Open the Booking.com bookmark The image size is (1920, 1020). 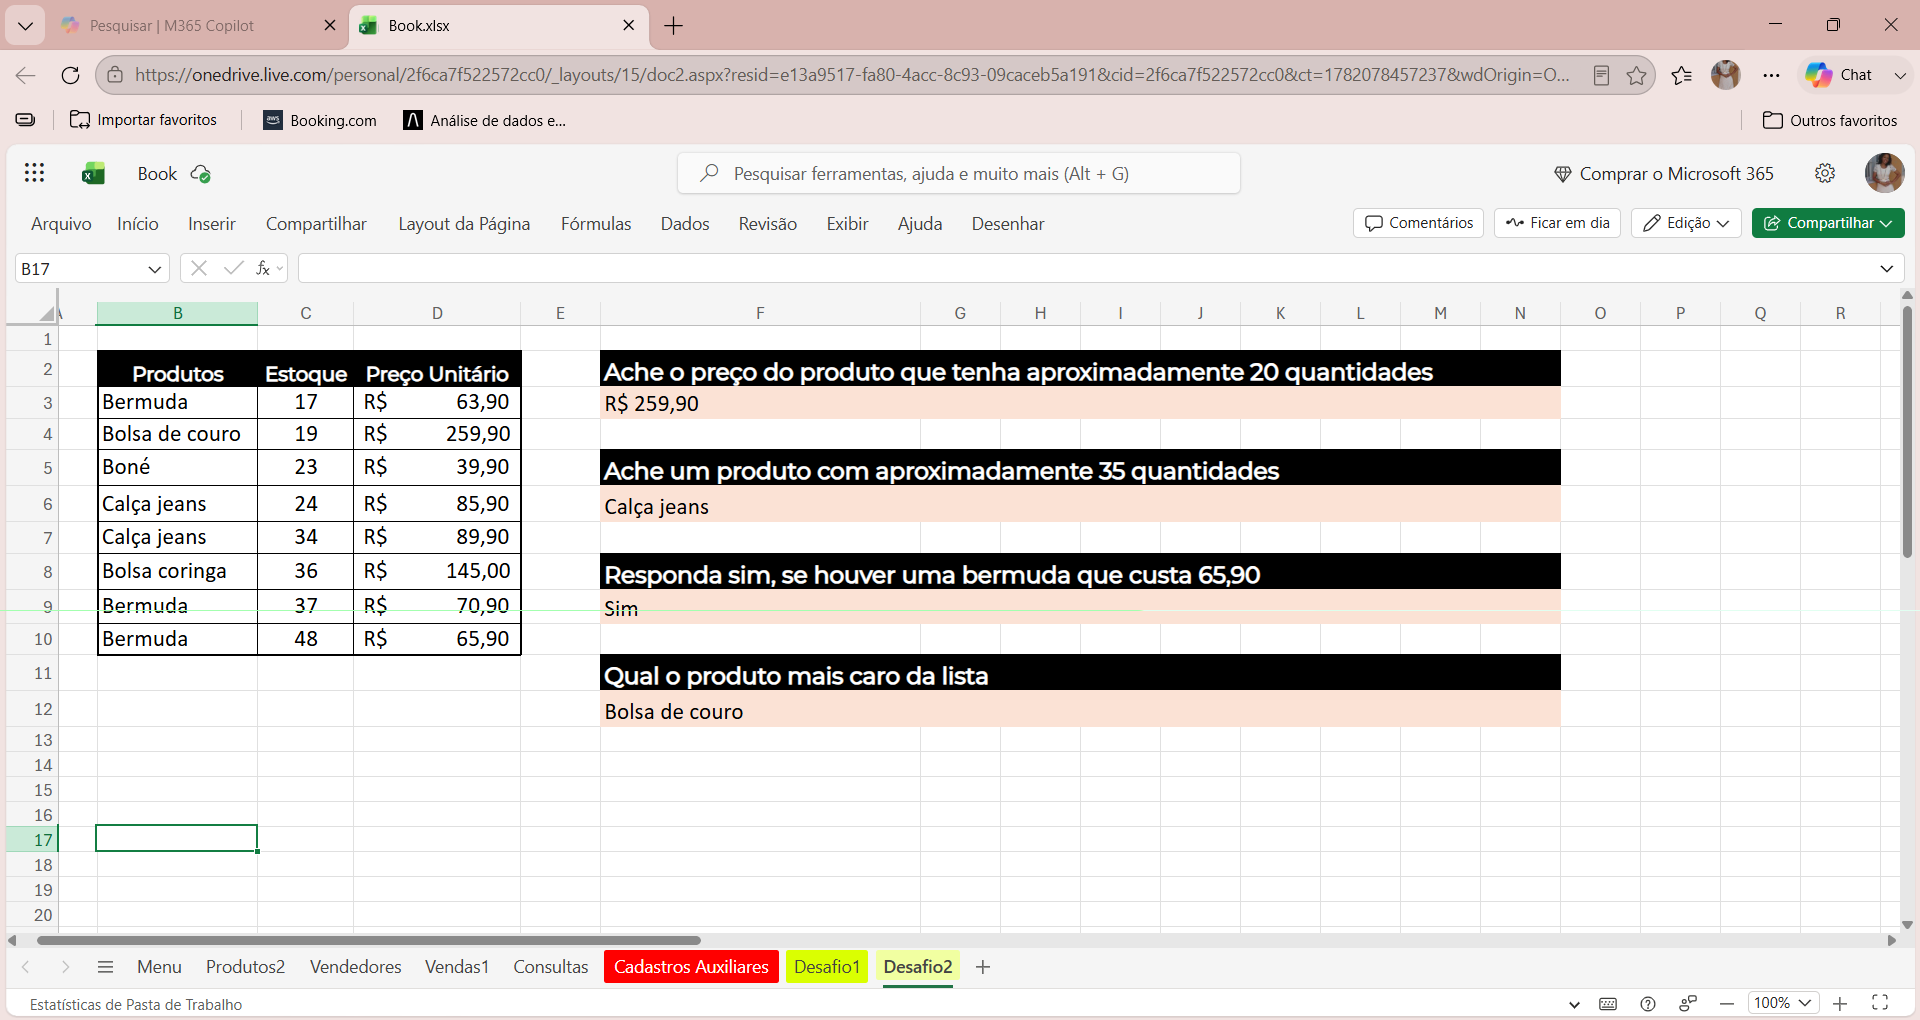point(320,120)
